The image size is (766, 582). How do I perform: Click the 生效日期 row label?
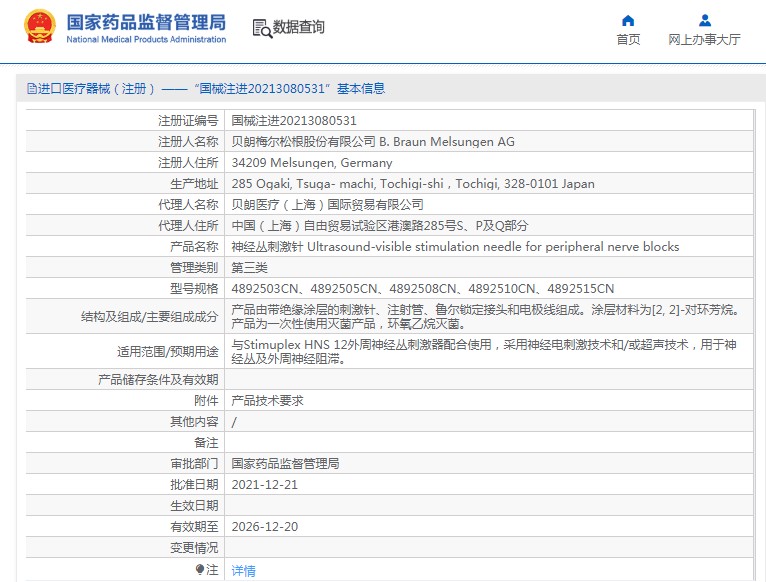coord(194,506)
